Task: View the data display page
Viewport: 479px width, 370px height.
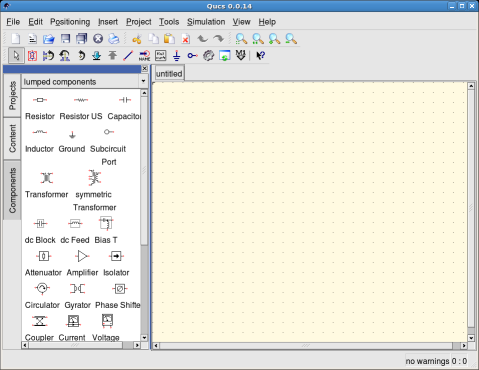Action: [x=225, y=55]
